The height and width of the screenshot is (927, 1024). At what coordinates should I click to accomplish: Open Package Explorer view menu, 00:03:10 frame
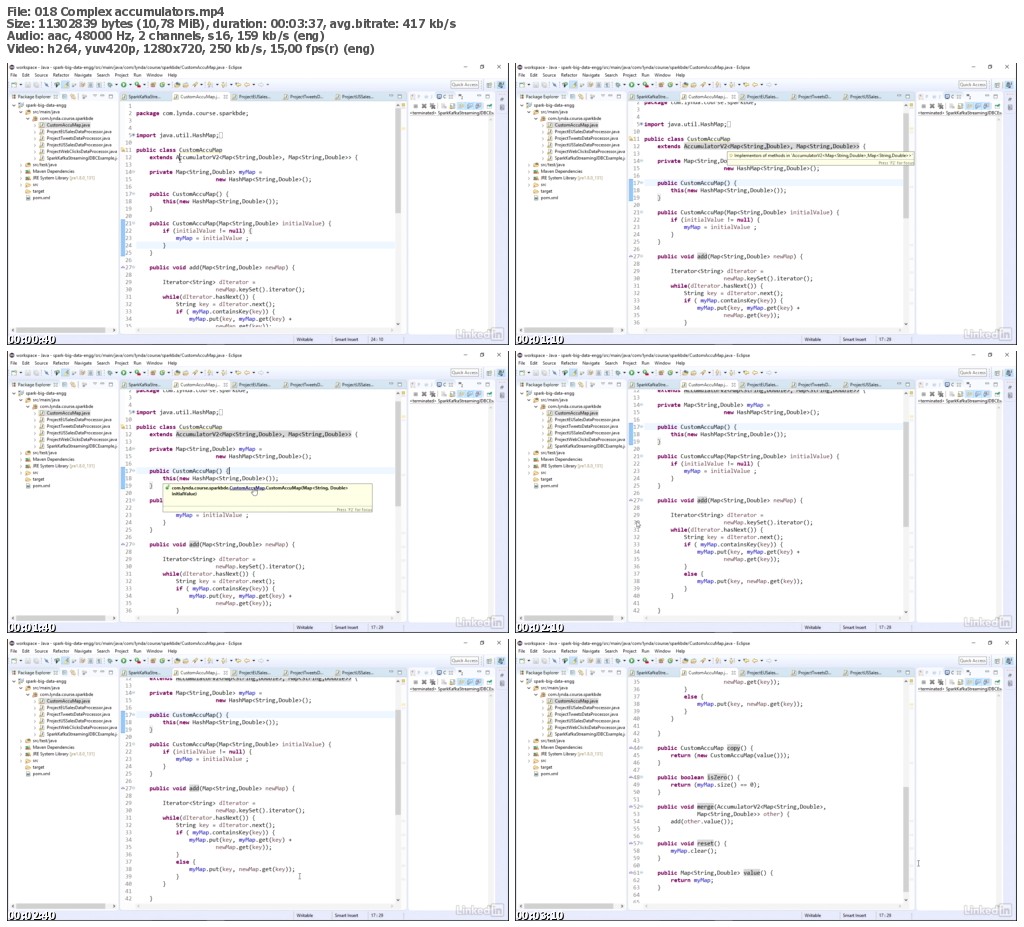pos(603,673)
